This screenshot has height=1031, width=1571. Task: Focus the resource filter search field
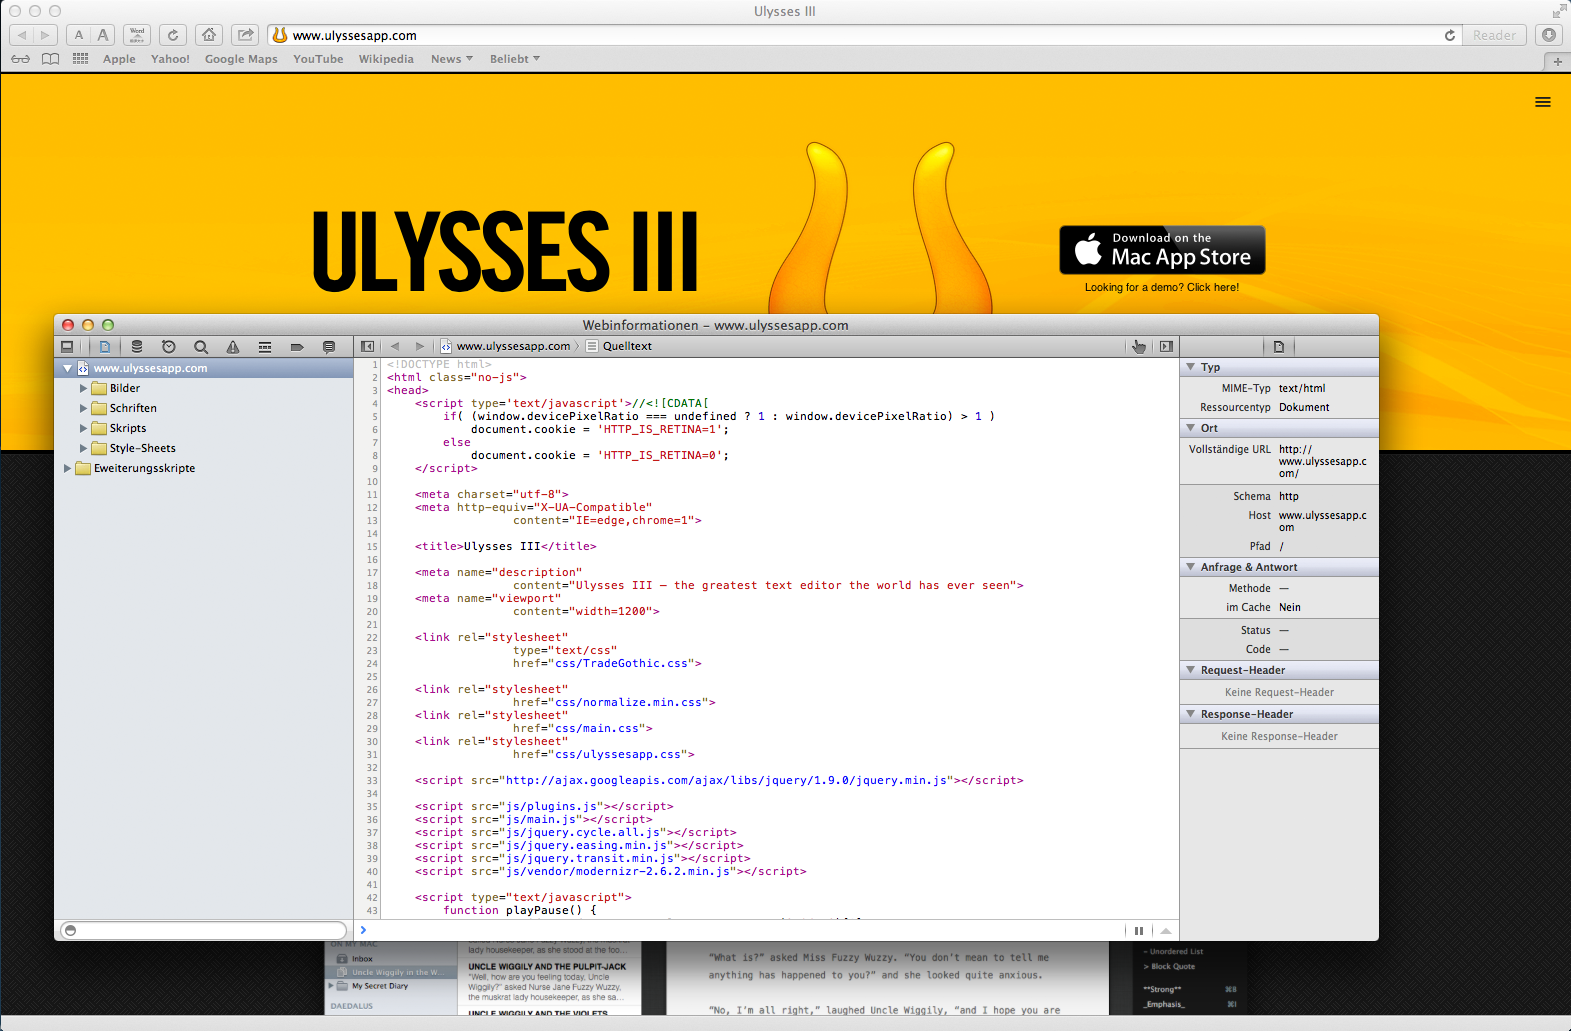(x=204, y=930)
